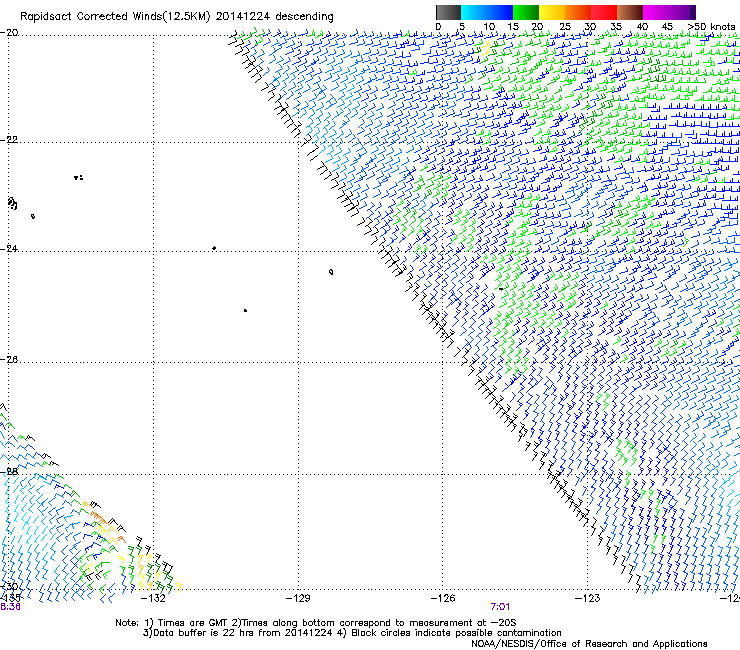Viewport: 740px width, 650px height.
Task: Pick the orange 25-30 knots color segment
Action: (578, 12)
